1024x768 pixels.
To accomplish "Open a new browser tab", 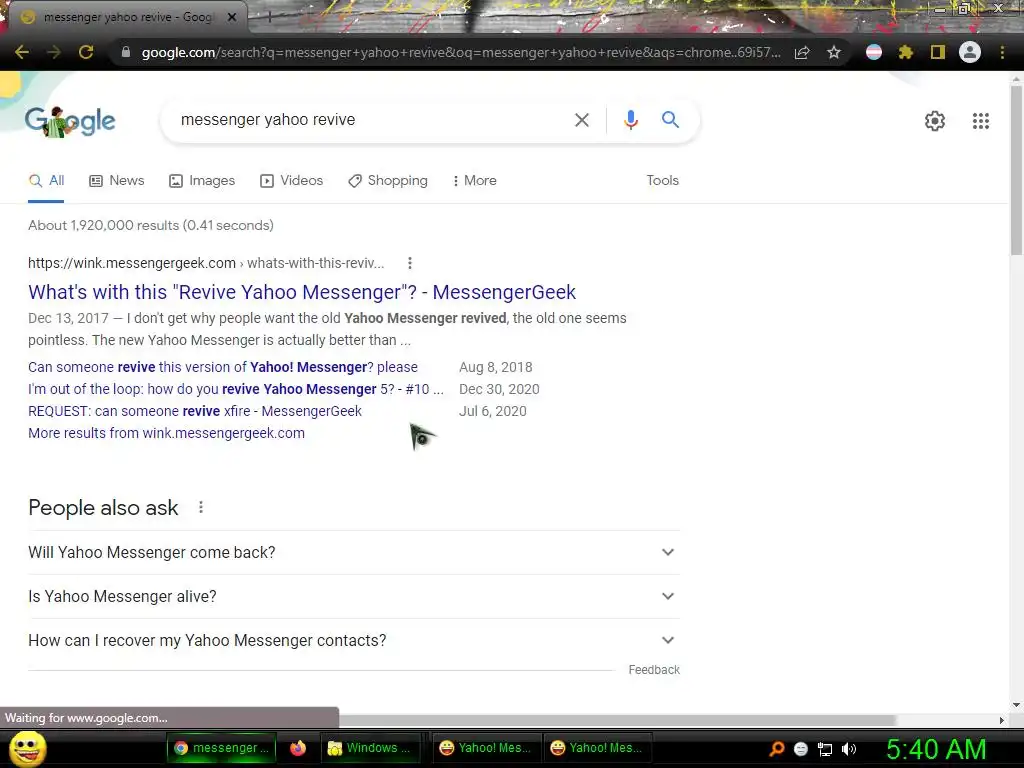I will click(268, 18).
